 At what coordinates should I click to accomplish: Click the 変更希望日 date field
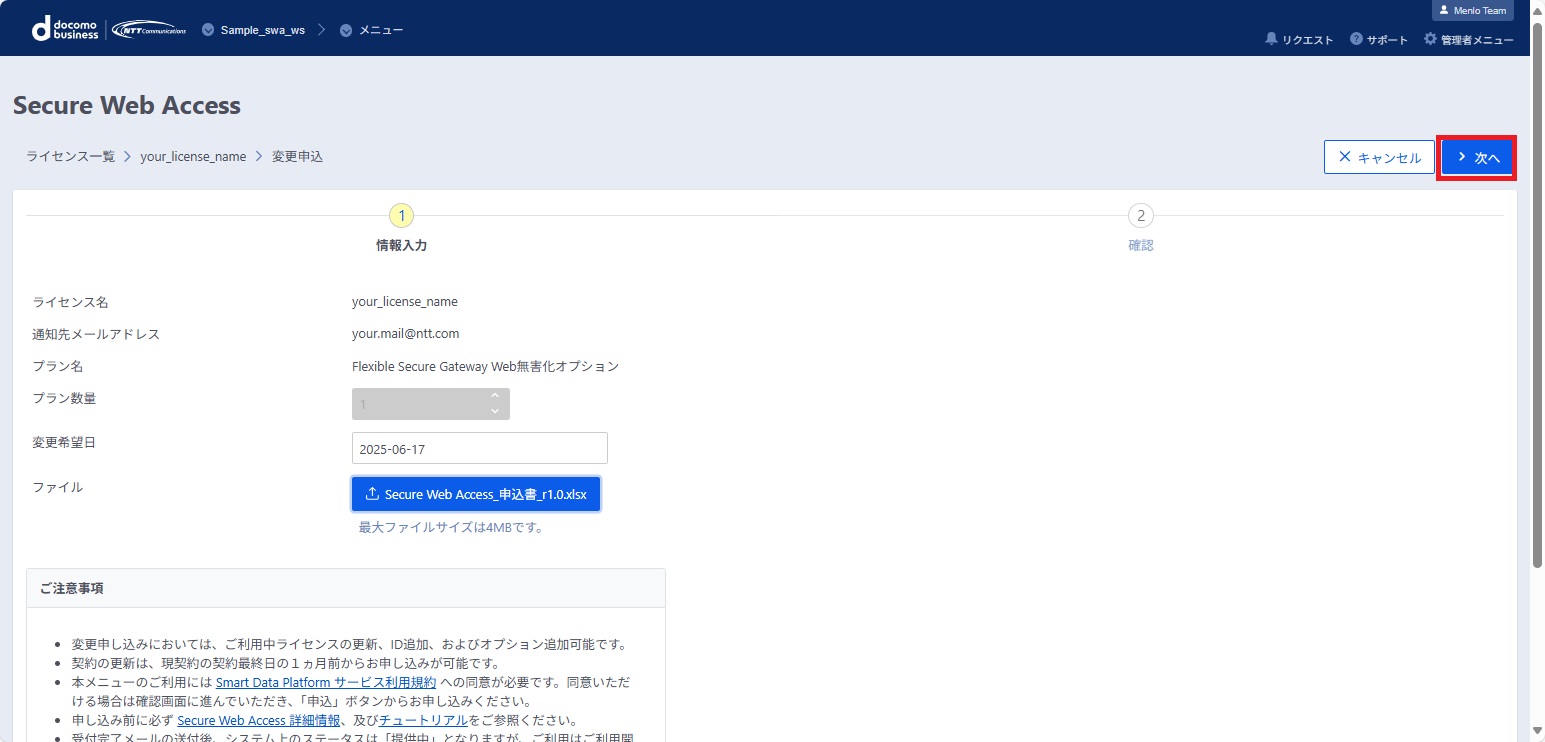click(x=480, y=448)
